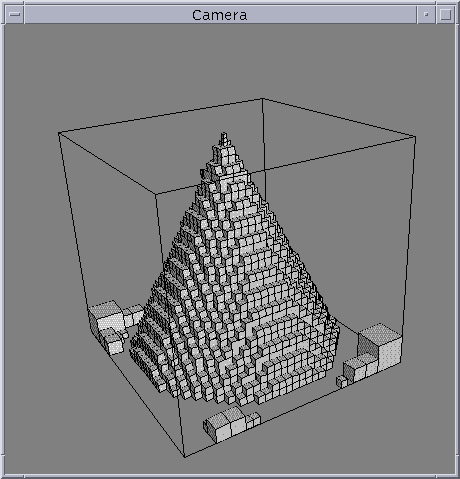Image resolution: width=460 pixels, height=479 pixels.
Task: Click the top left corner of bounding box
Action: coord(59,133)
